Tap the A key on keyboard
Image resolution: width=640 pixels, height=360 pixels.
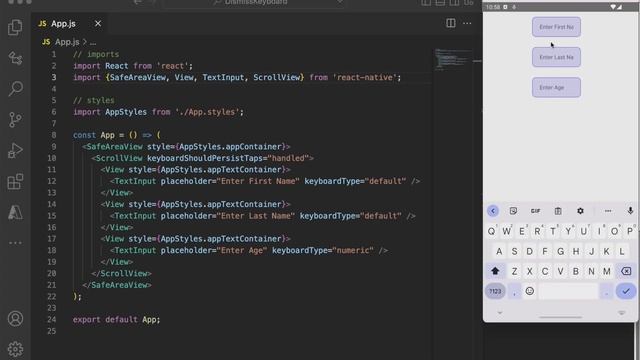click(x=499, y=251)
